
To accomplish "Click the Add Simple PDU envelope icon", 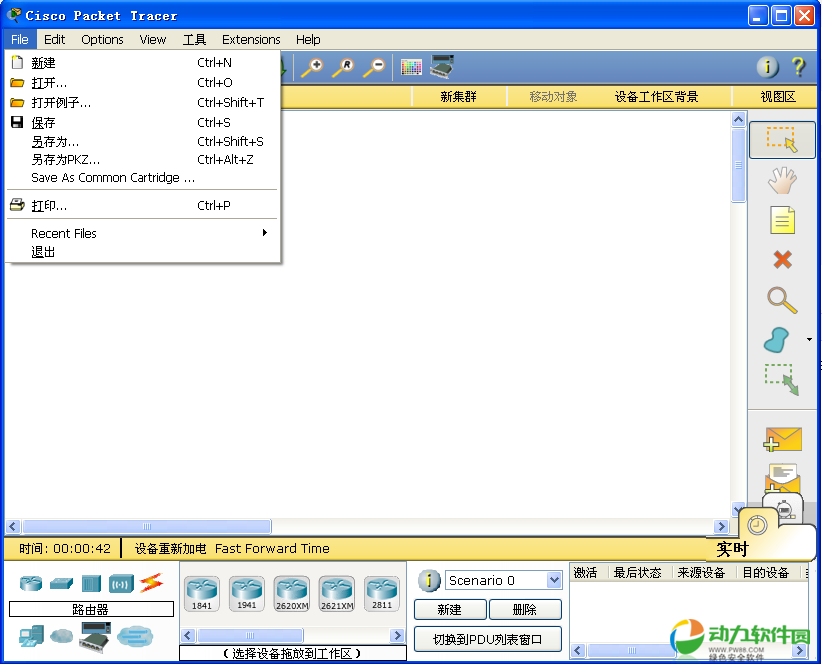I will pyautogui.click(x=783, y=439).
